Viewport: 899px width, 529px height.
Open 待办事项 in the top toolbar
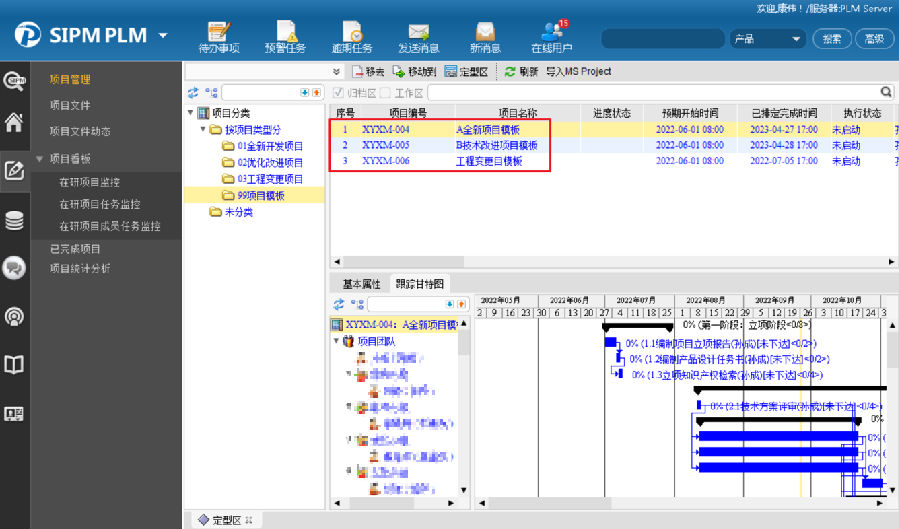[219, 37]
